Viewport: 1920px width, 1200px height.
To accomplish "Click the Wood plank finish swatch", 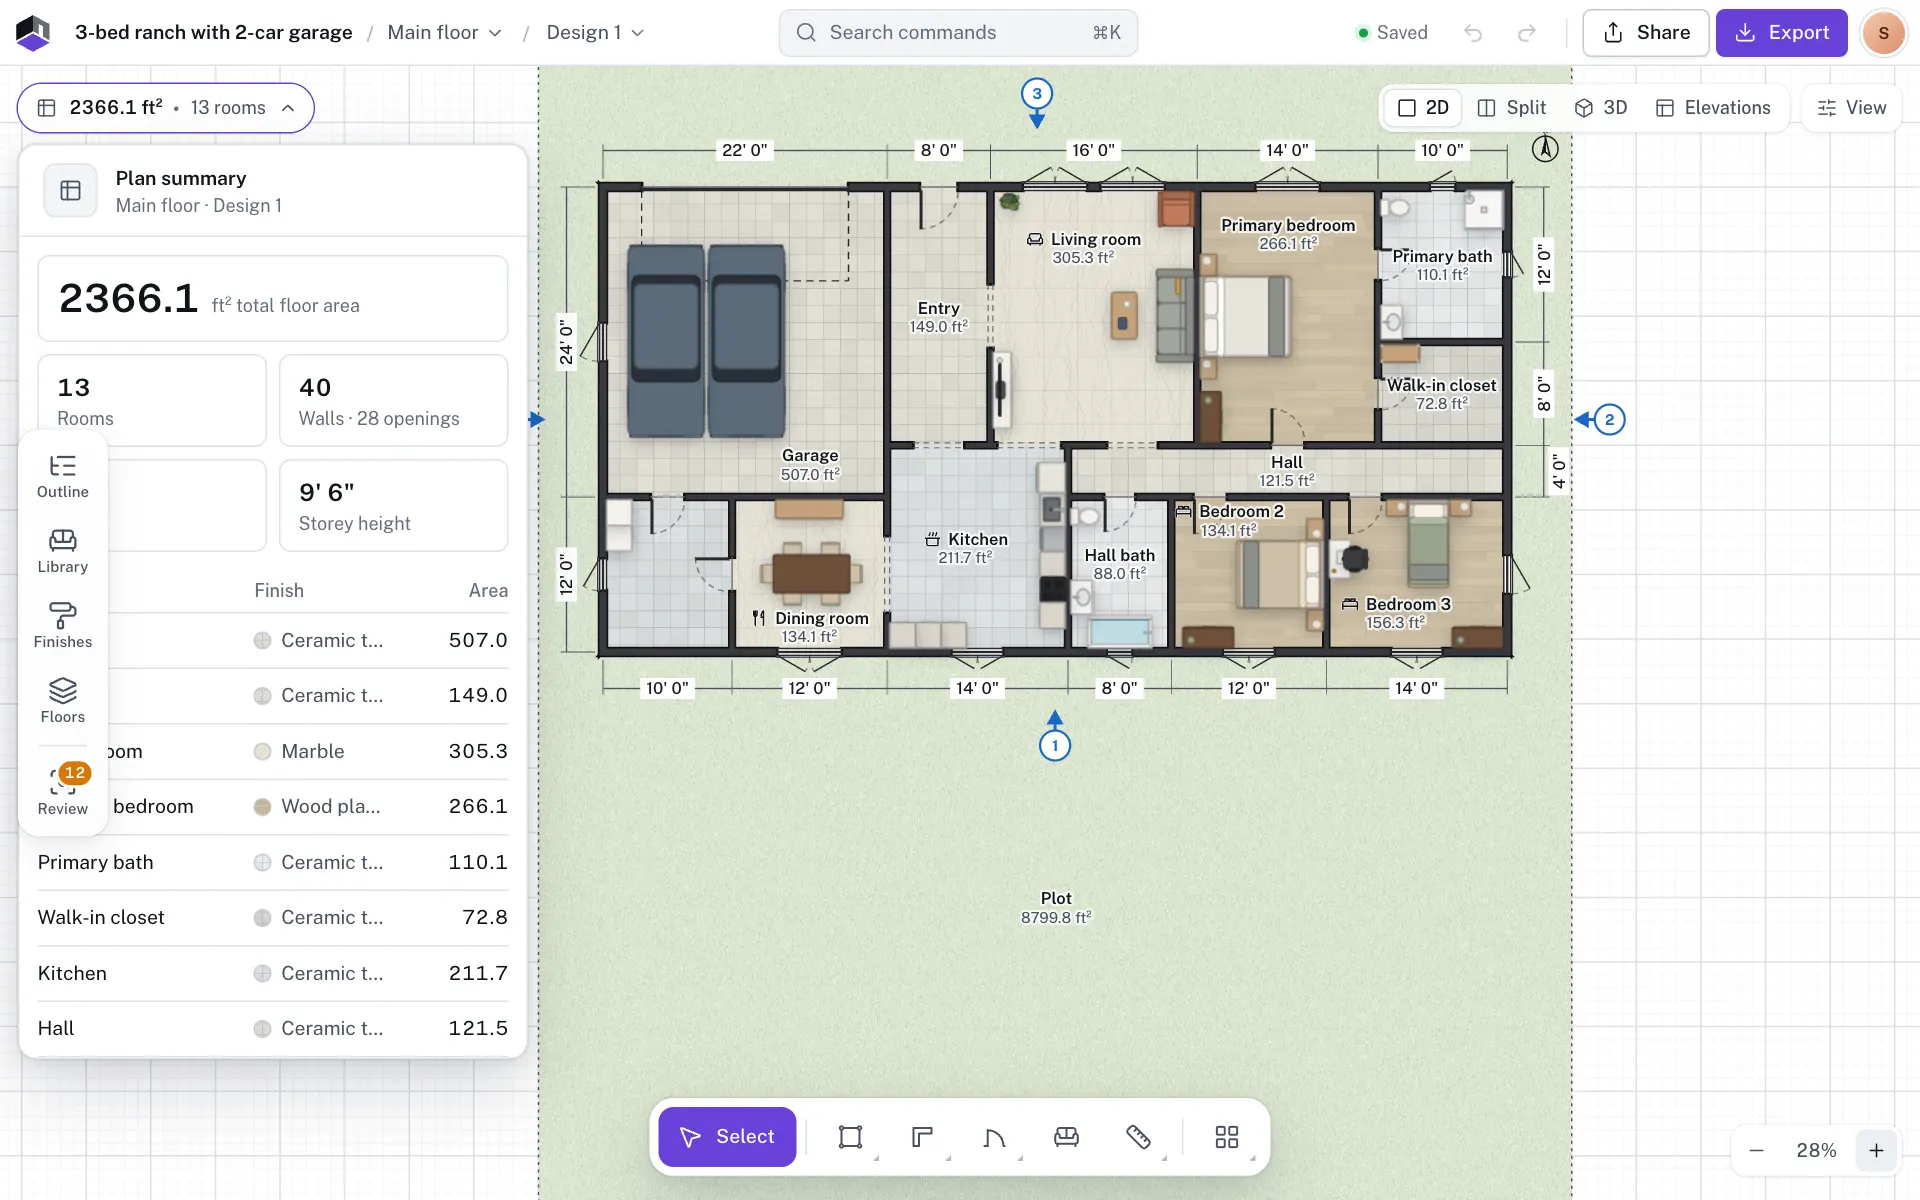I will point(262,807).
